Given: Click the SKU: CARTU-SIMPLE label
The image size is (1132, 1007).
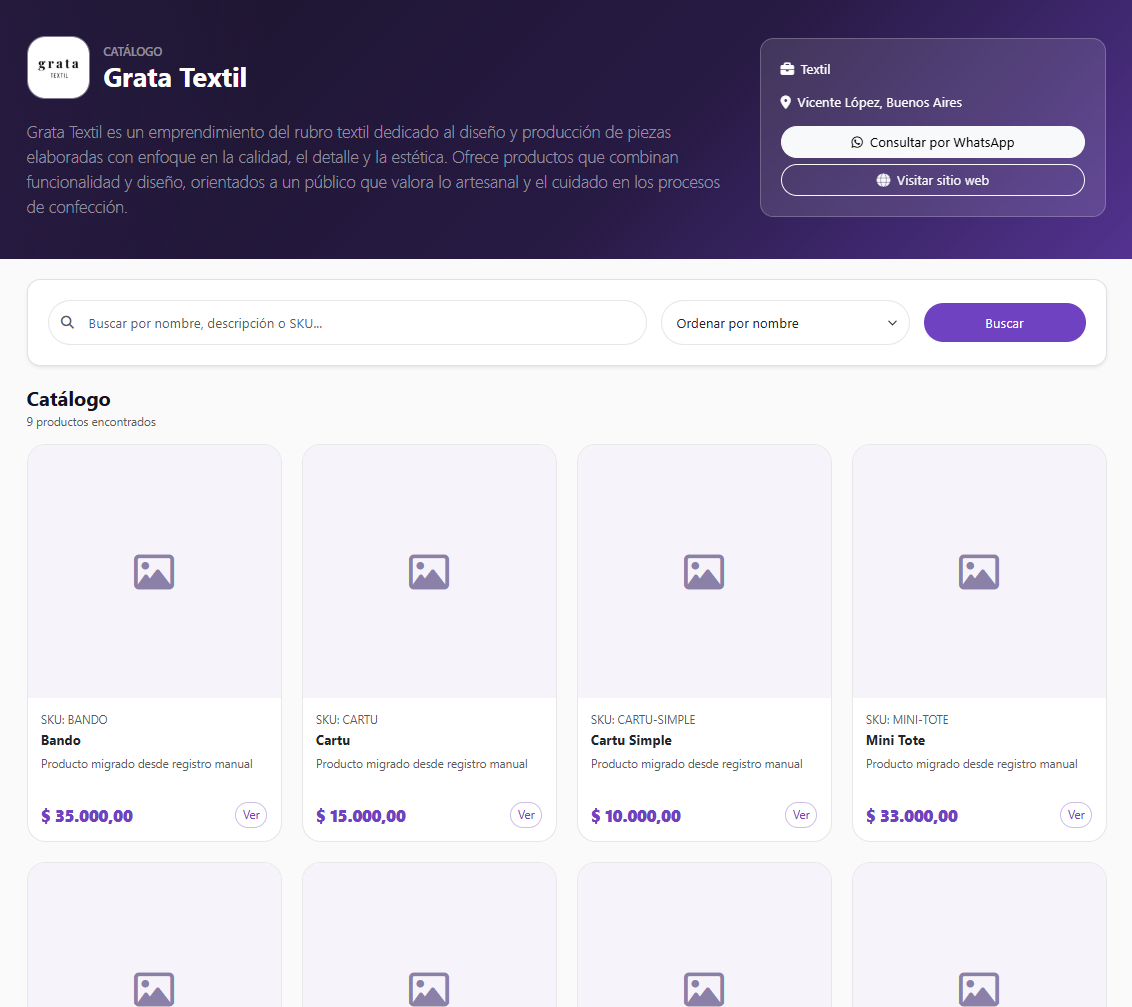Looking at the screenshot, I should point(643,720).
